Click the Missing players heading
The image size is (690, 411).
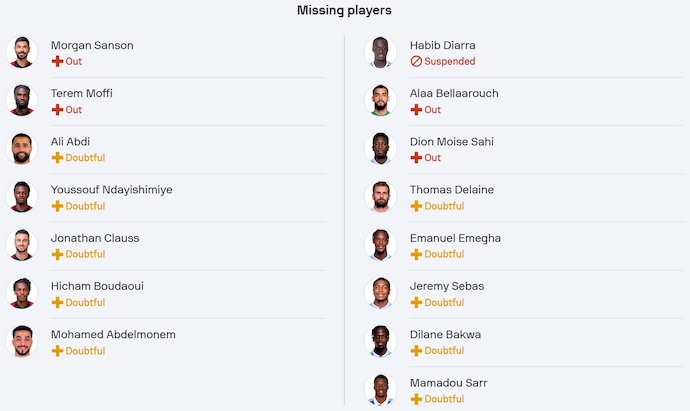coord(344,10)
